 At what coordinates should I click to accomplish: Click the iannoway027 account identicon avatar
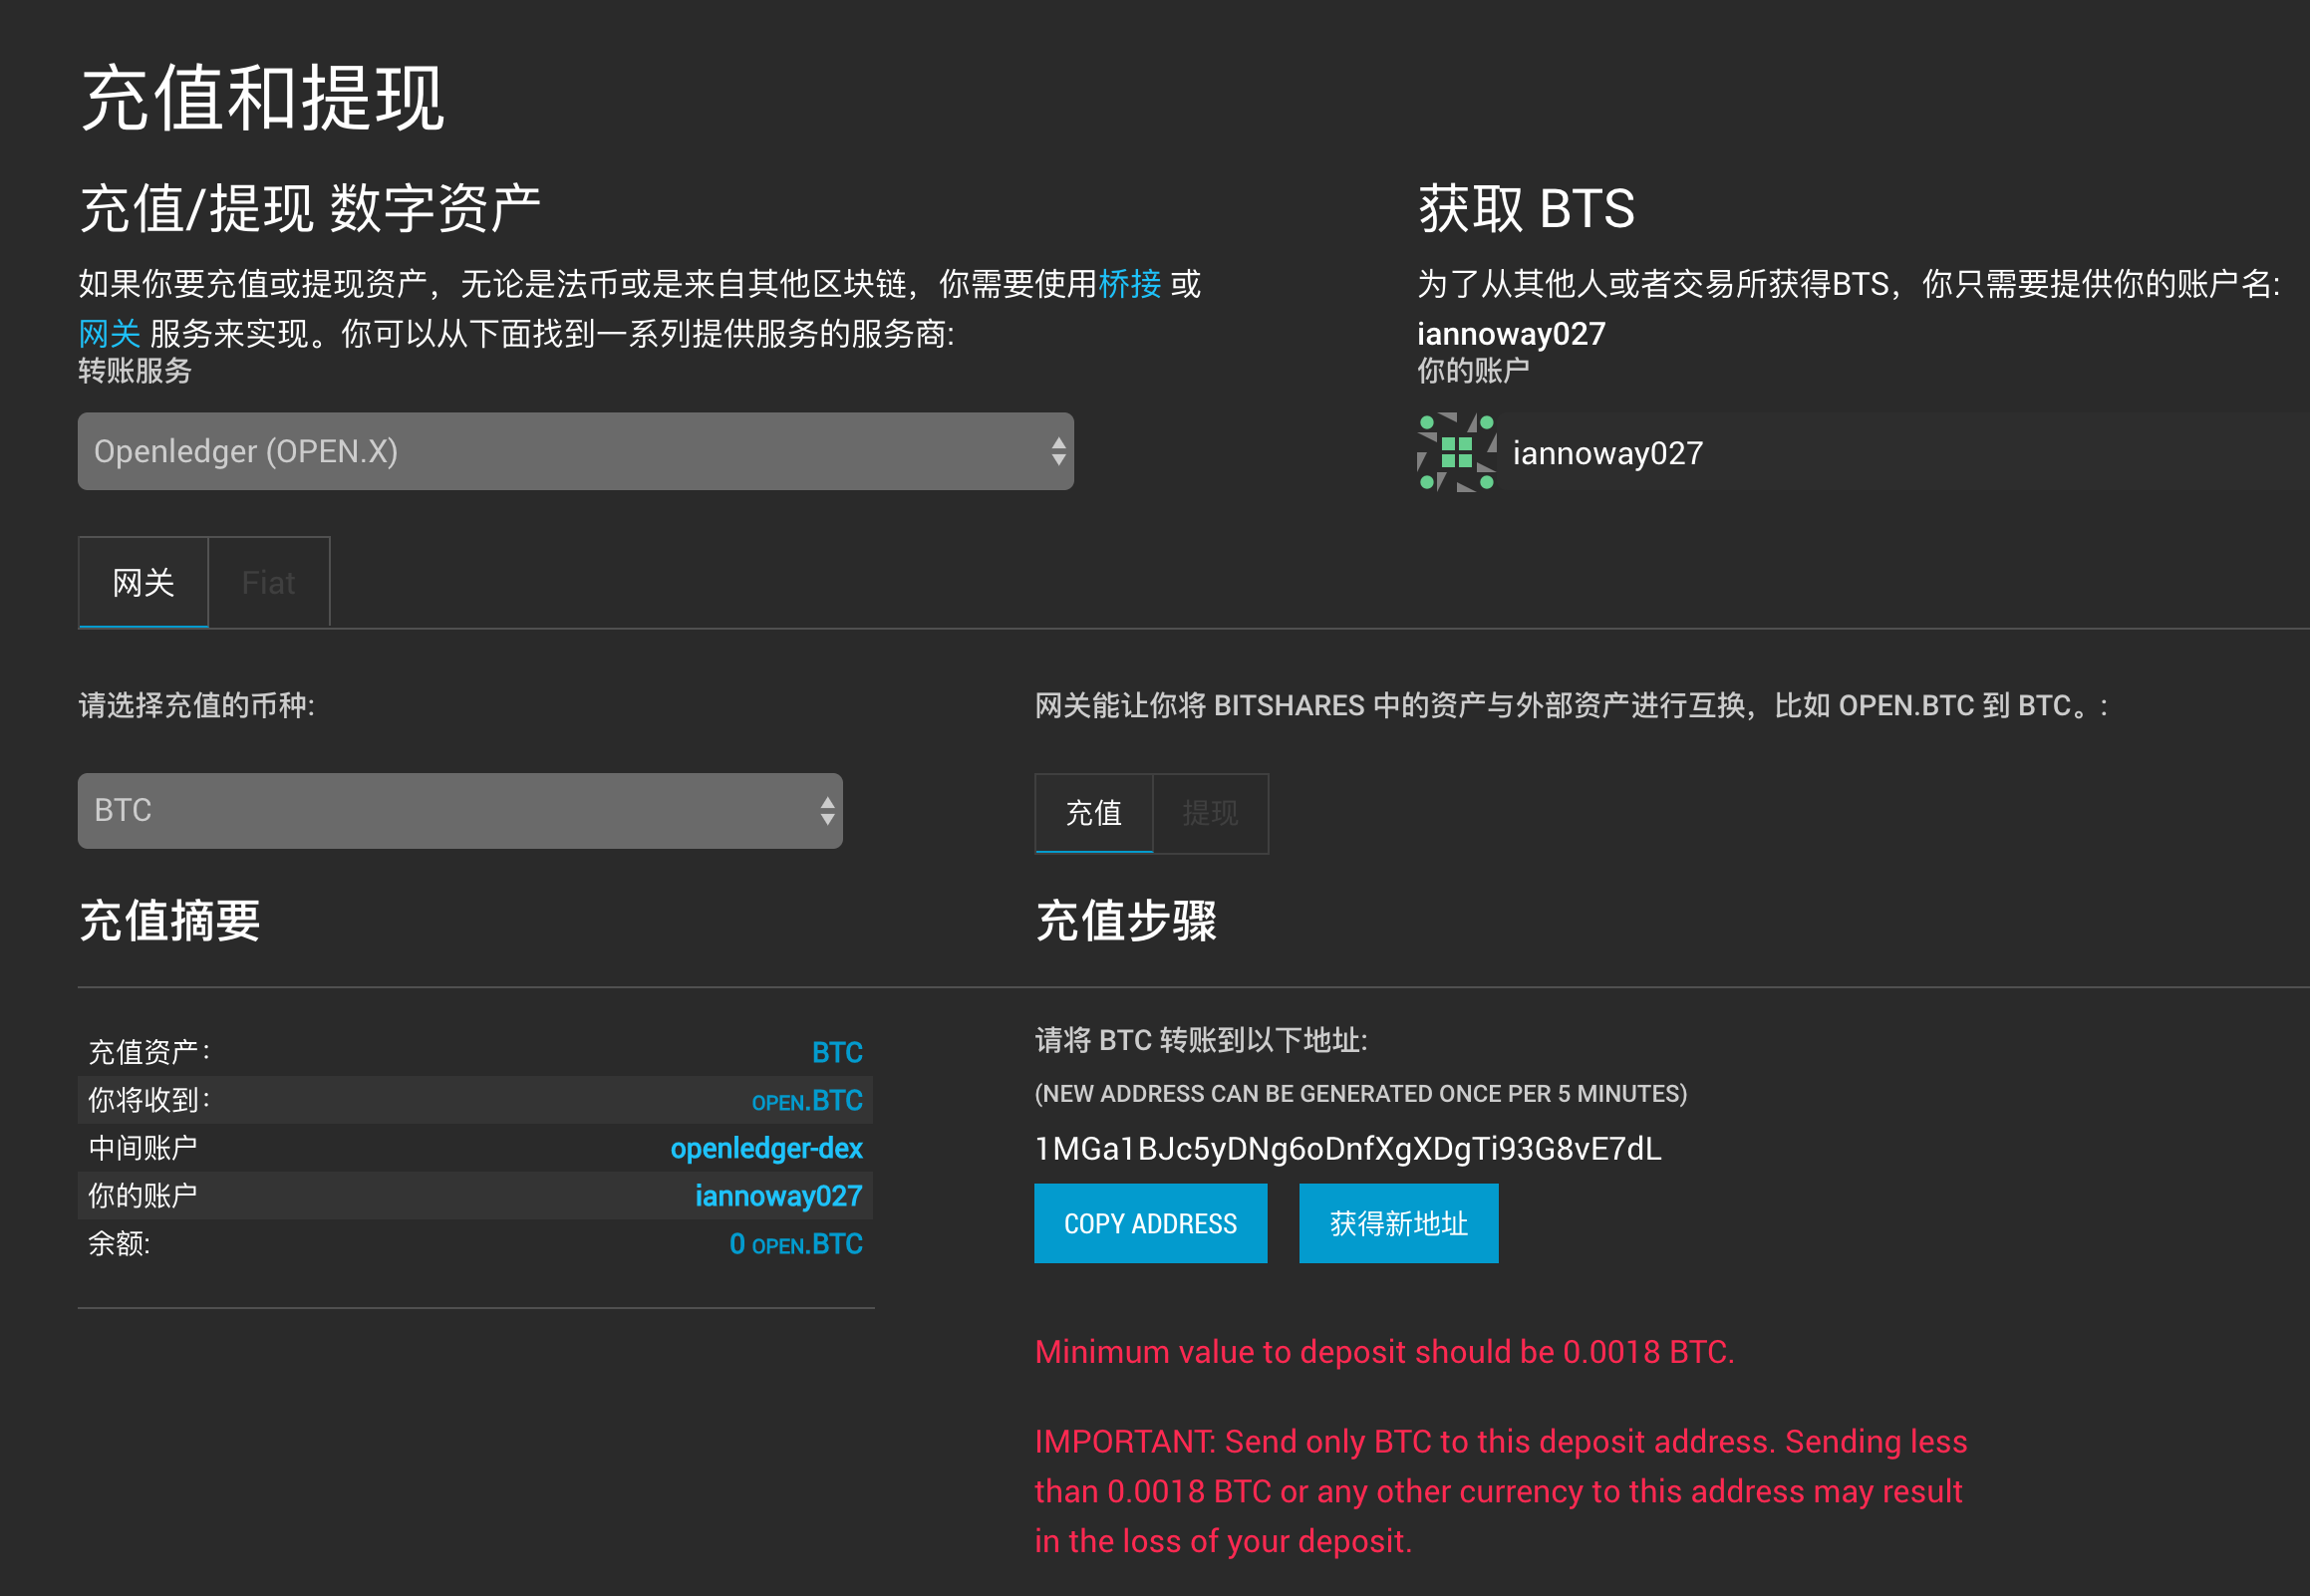coord(1456,453)
